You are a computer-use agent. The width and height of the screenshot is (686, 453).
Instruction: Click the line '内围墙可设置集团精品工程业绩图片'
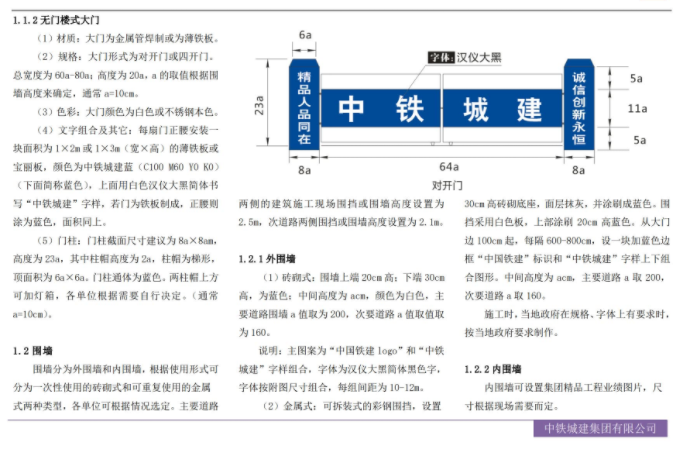(x=573, y=388)
